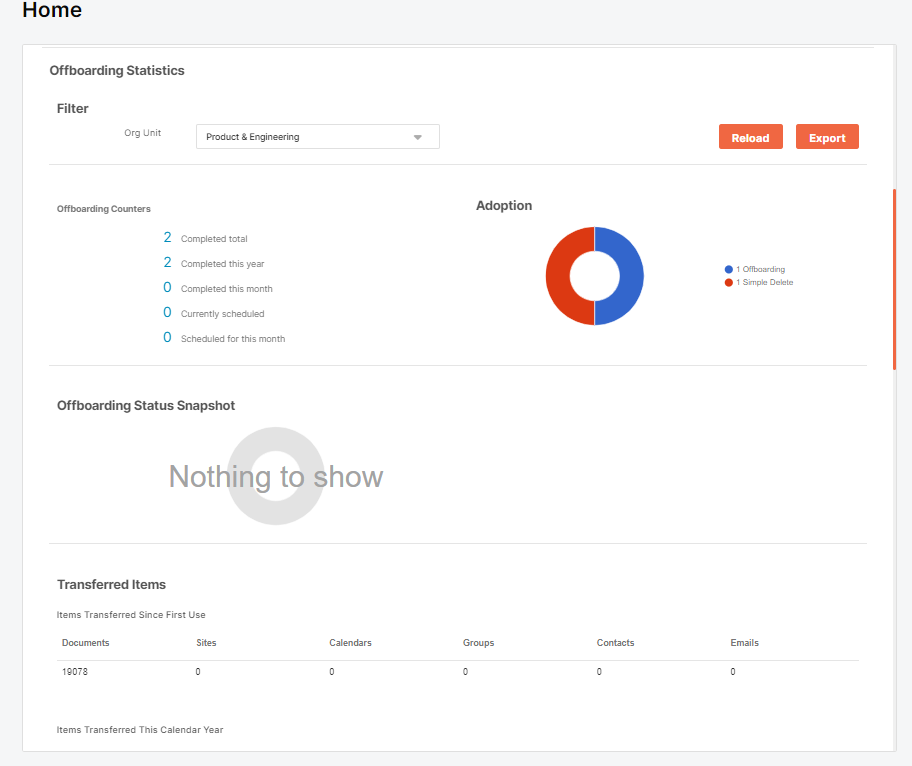Click the Emails column header
This screenshot has width=912, height=766.
click(744, 642)
